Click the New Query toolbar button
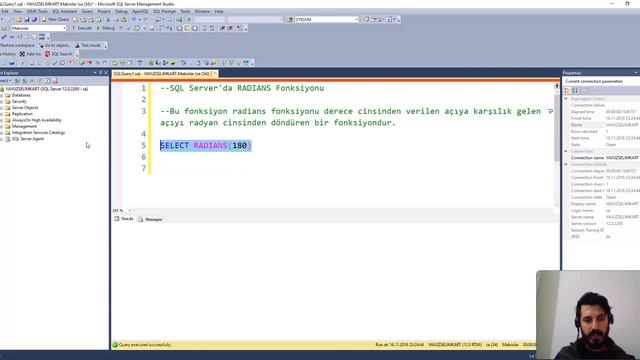Viewport: 640px width, 360px height. (55, 19)
